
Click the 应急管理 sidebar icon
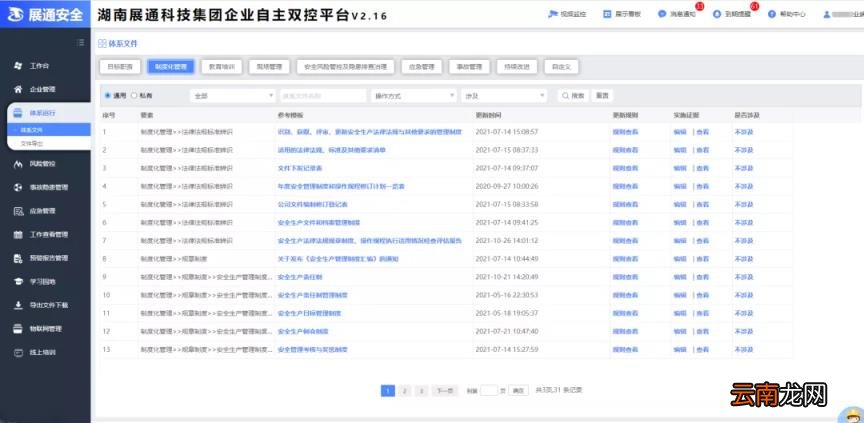(x=18, y=211)
